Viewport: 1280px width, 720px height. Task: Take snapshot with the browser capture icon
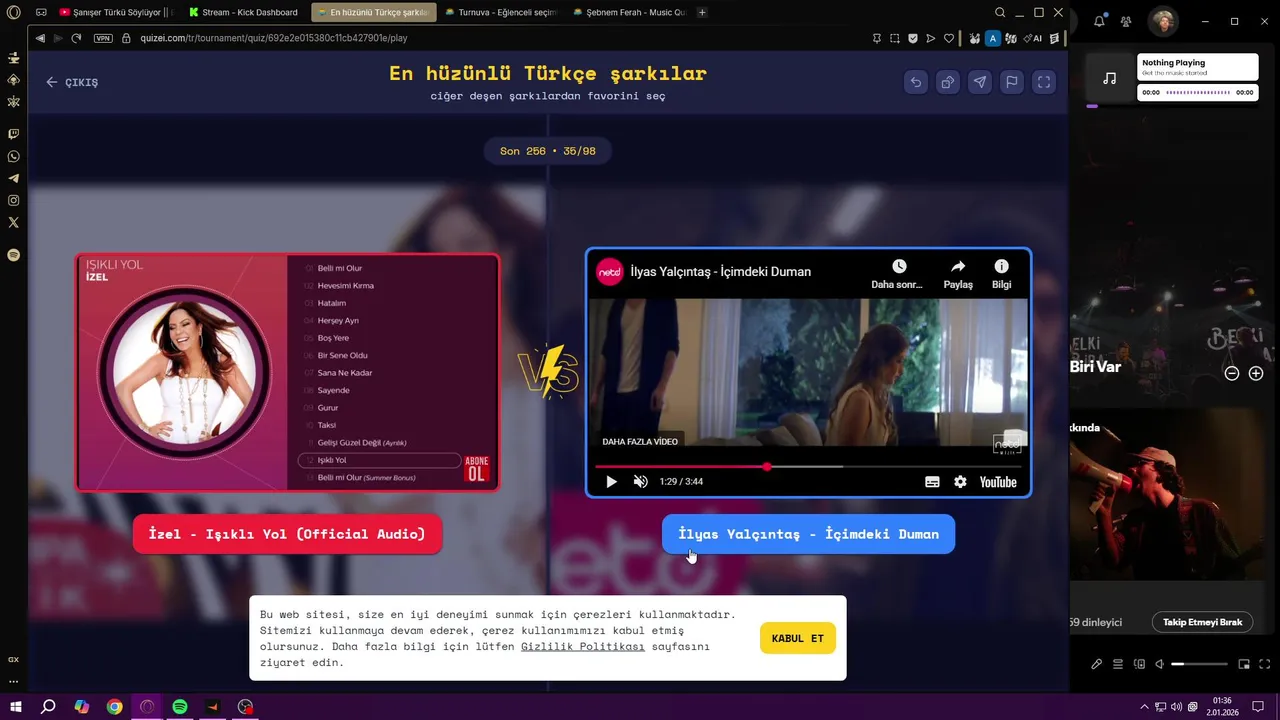tap(895, 38)
